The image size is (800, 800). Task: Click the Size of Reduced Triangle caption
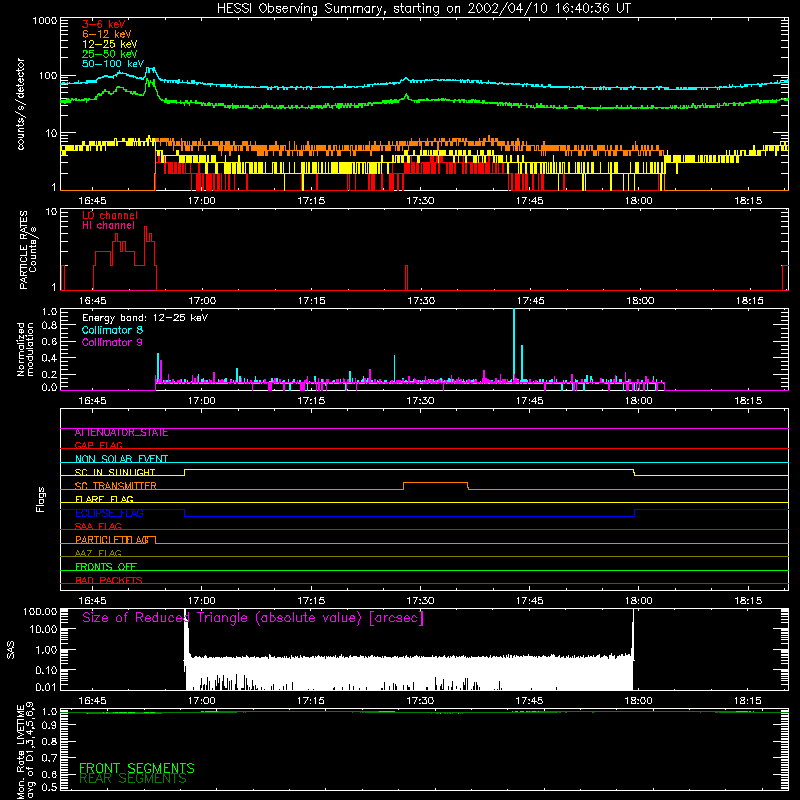tap(253, 618)
